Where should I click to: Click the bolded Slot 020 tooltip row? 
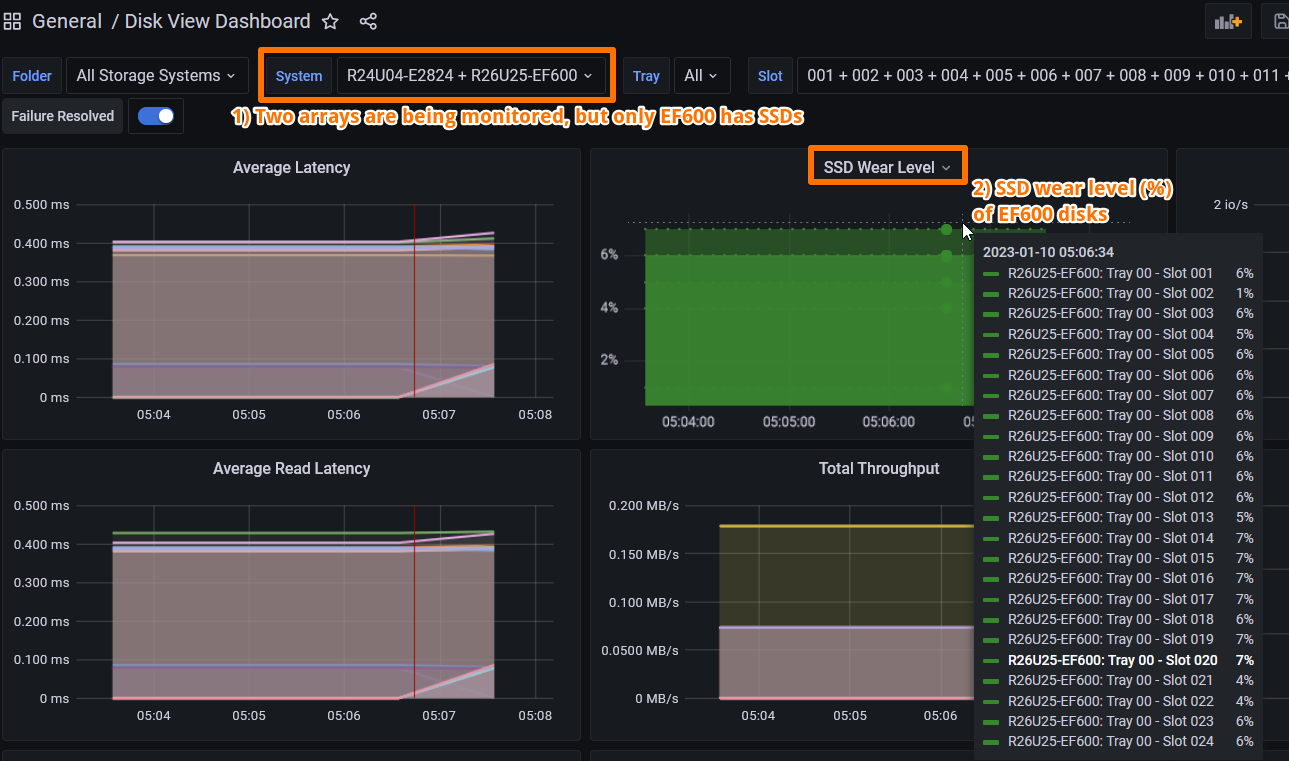[1118, 660]
